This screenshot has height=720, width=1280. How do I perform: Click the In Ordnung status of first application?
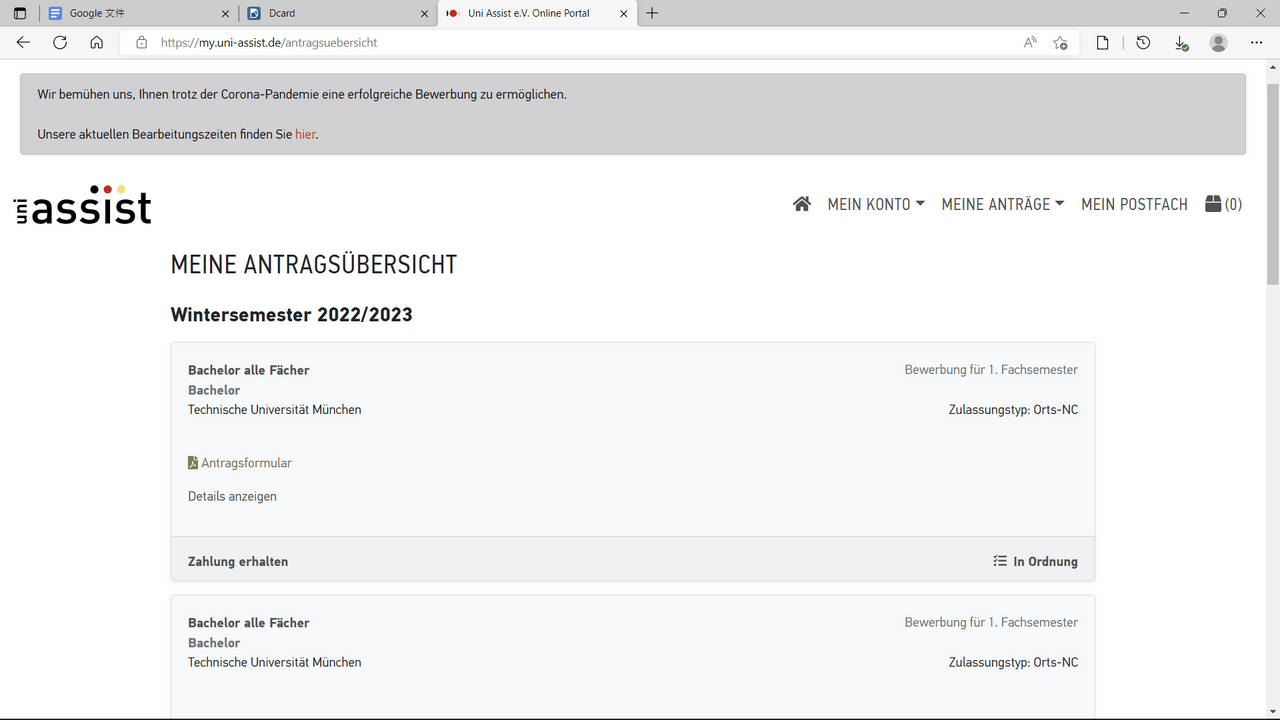click(1035, 561)
